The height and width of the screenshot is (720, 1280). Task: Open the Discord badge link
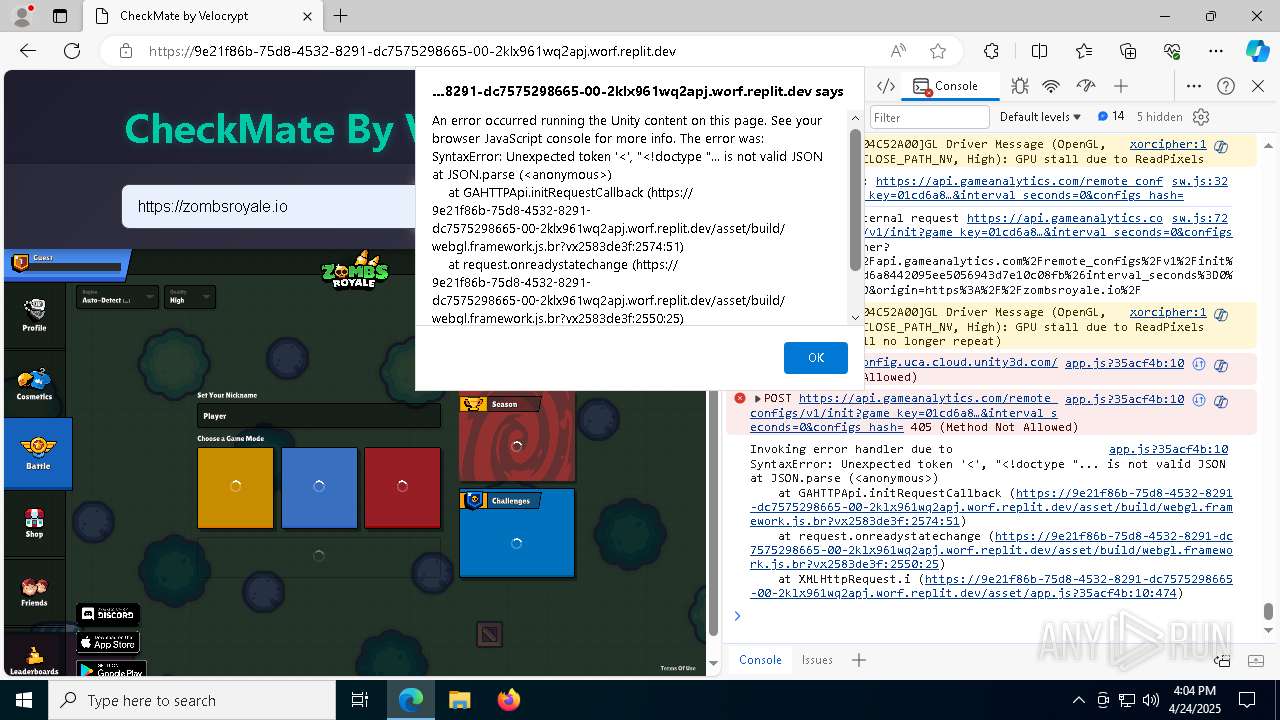pyautogui.click(x=108, y=614)
